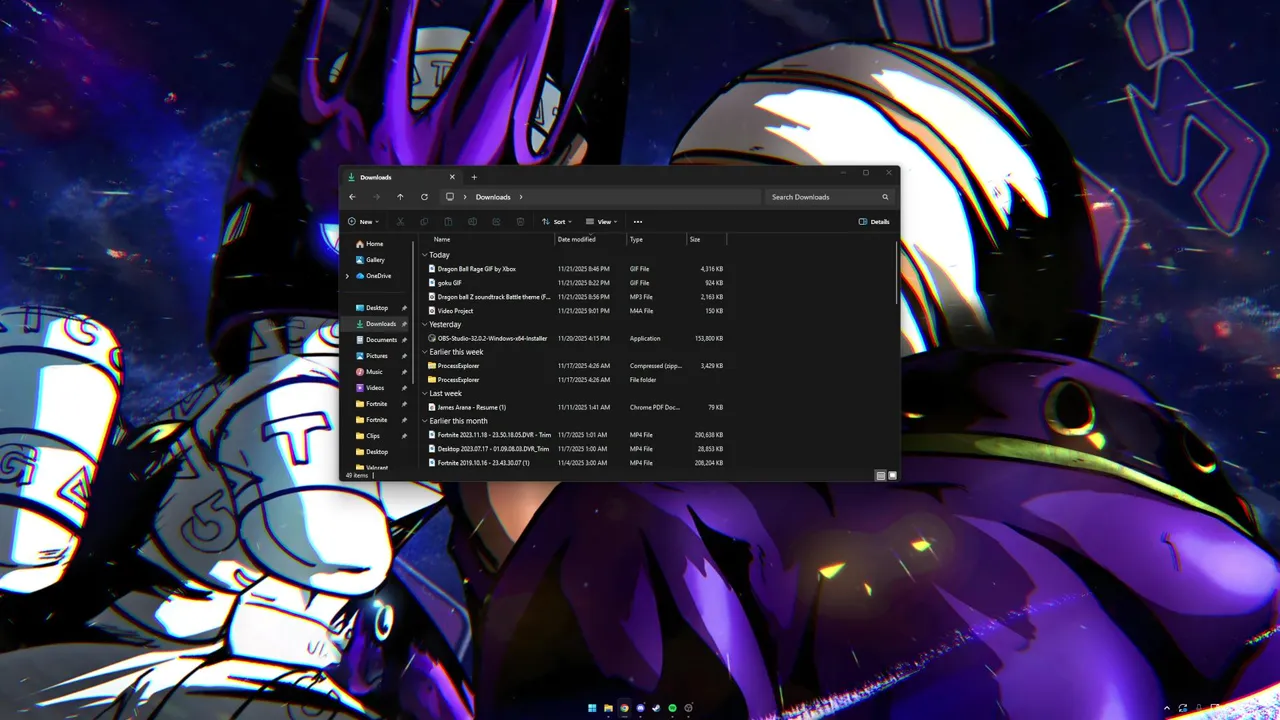Collapse the Earlier this week group

tap(425, 352)
